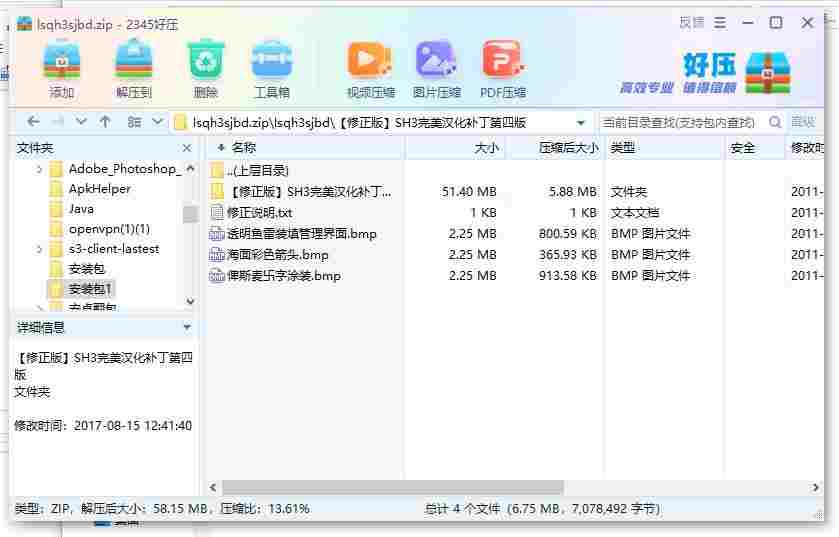Screen dimensions: 839x537
Task: Click the 修正说明.txt document icon
Action: point(217,213)
